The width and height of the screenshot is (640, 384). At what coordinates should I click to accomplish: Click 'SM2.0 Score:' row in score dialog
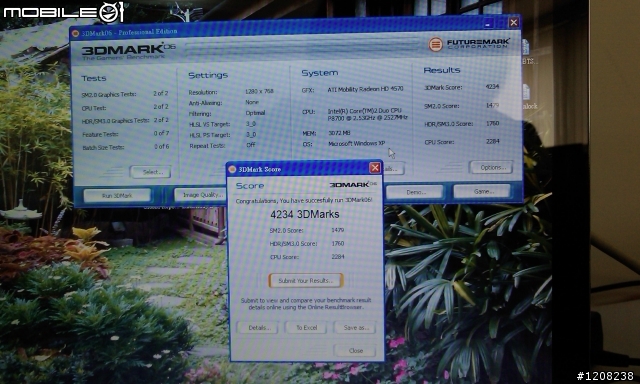[x=307, y=230]
